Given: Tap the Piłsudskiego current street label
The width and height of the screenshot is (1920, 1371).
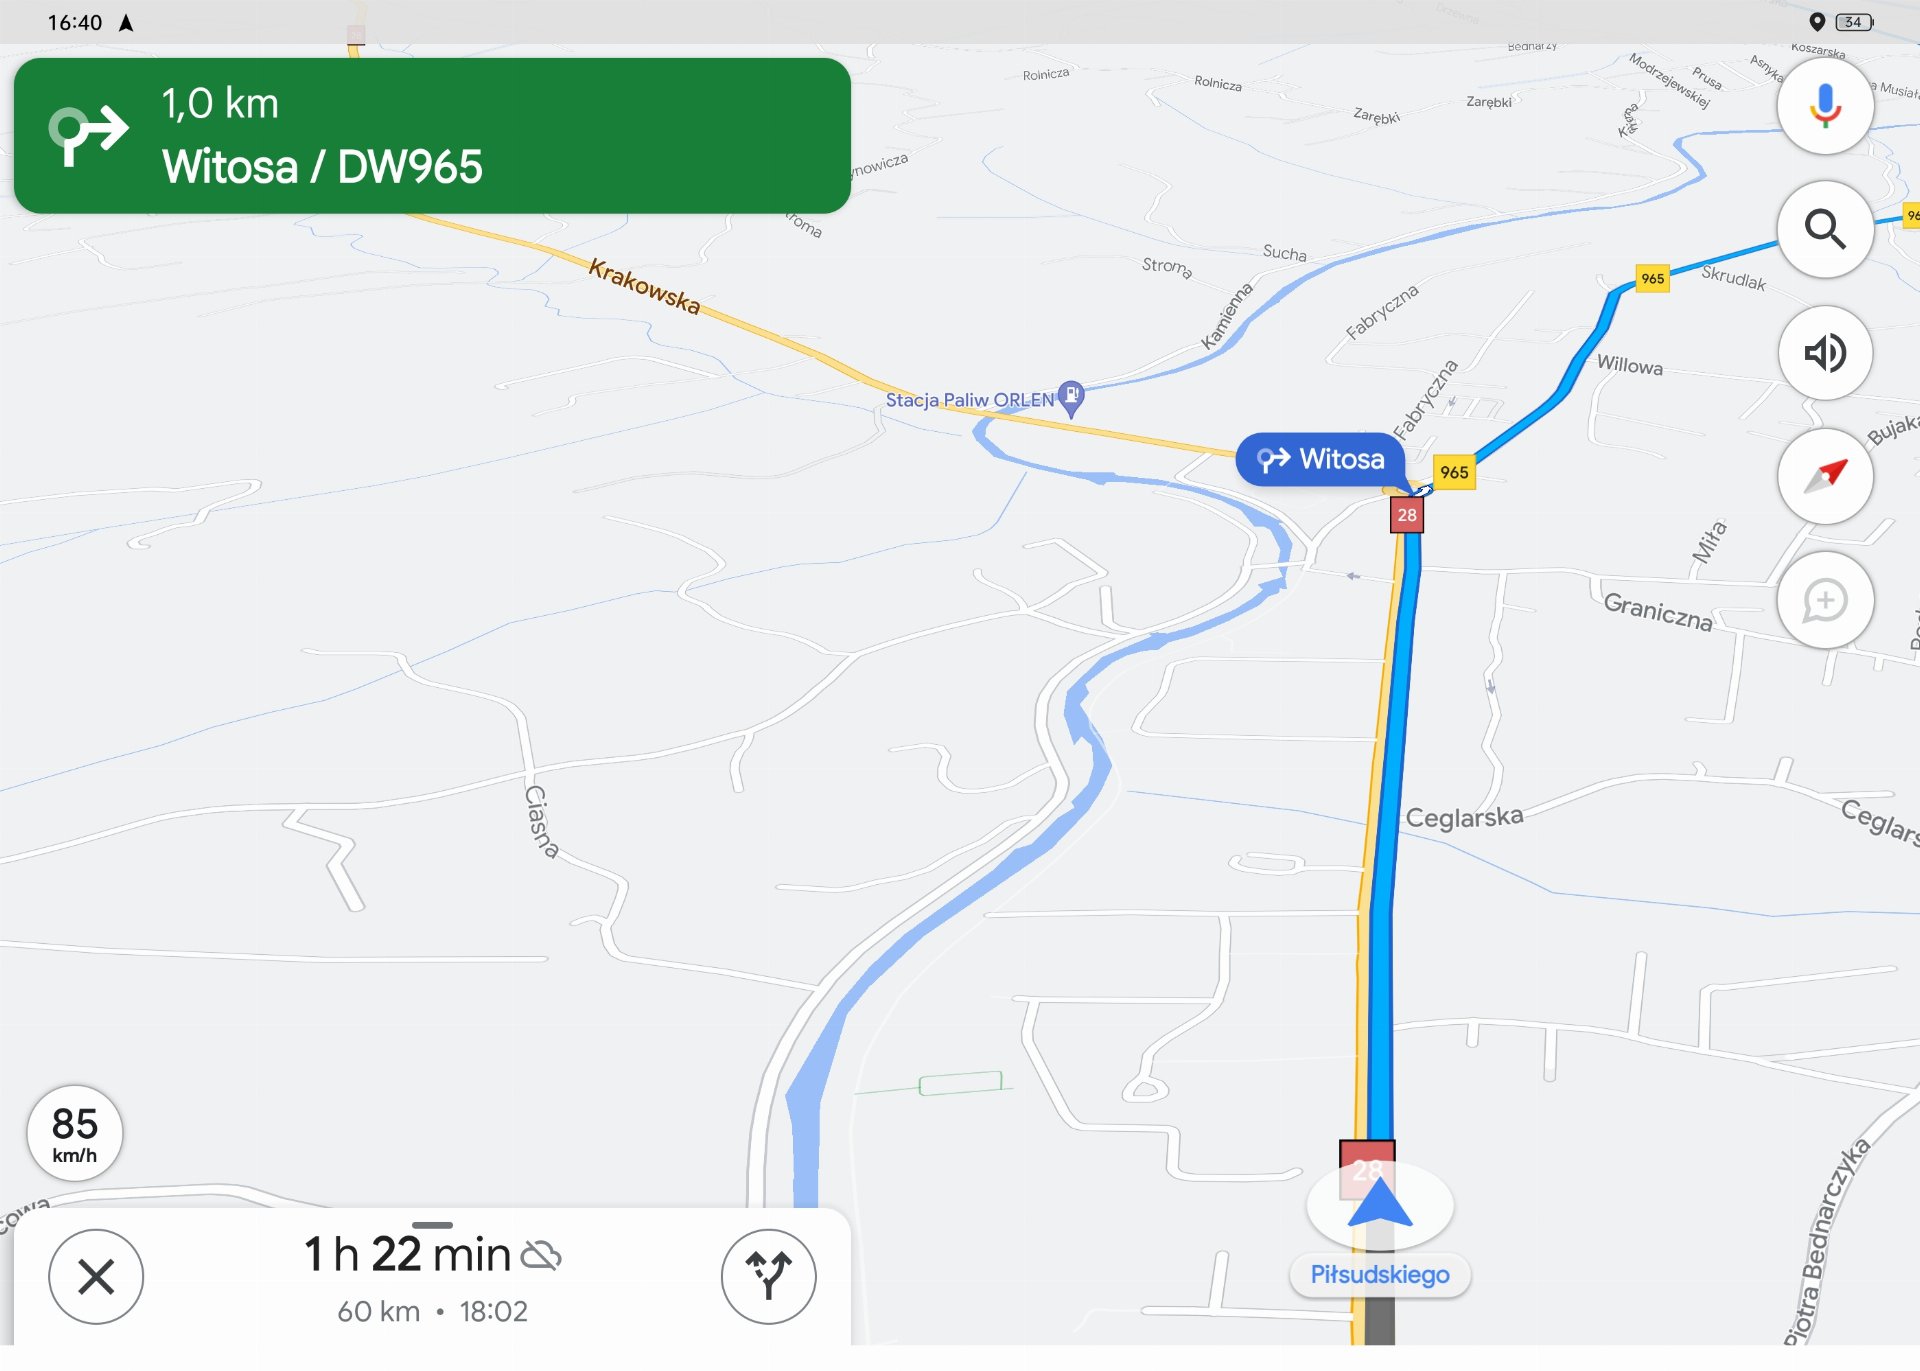Looking at the screenshot, I should 1380,1275.
